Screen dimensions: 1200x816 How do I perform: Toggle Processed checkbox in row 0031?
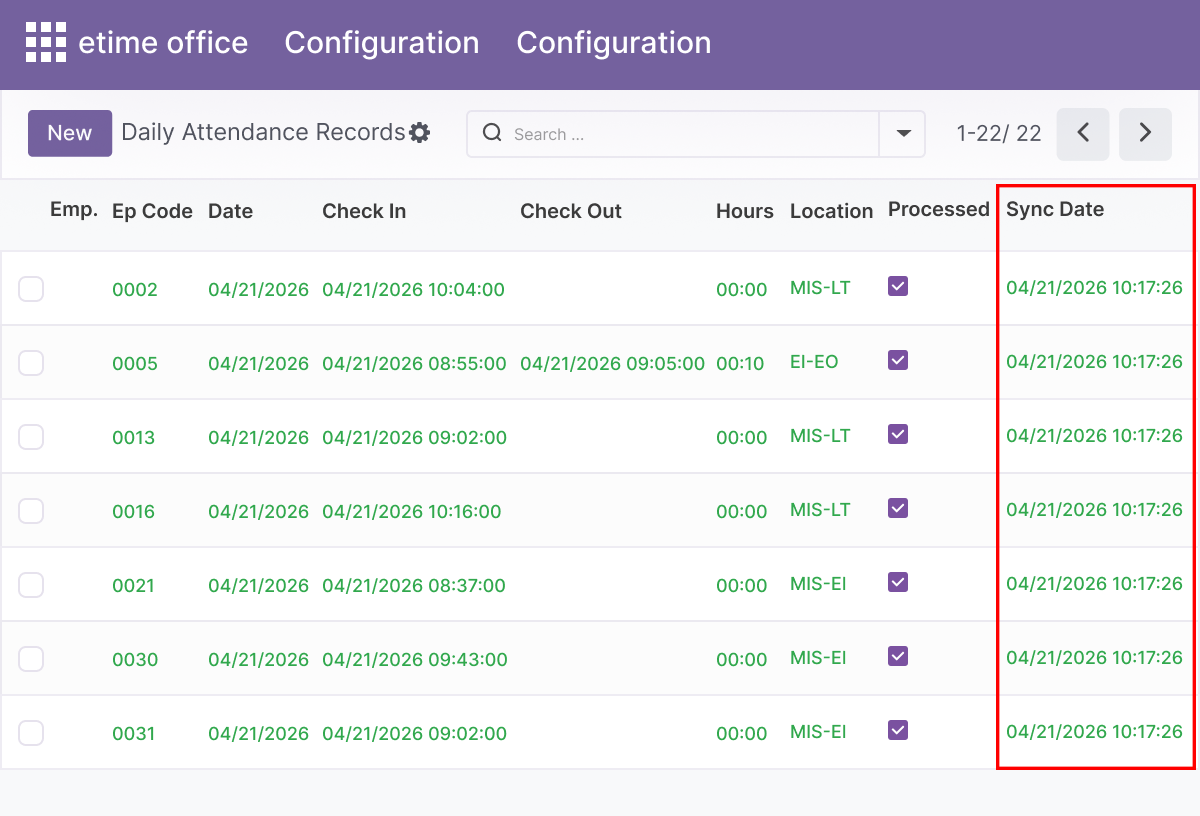pos(898,730)
